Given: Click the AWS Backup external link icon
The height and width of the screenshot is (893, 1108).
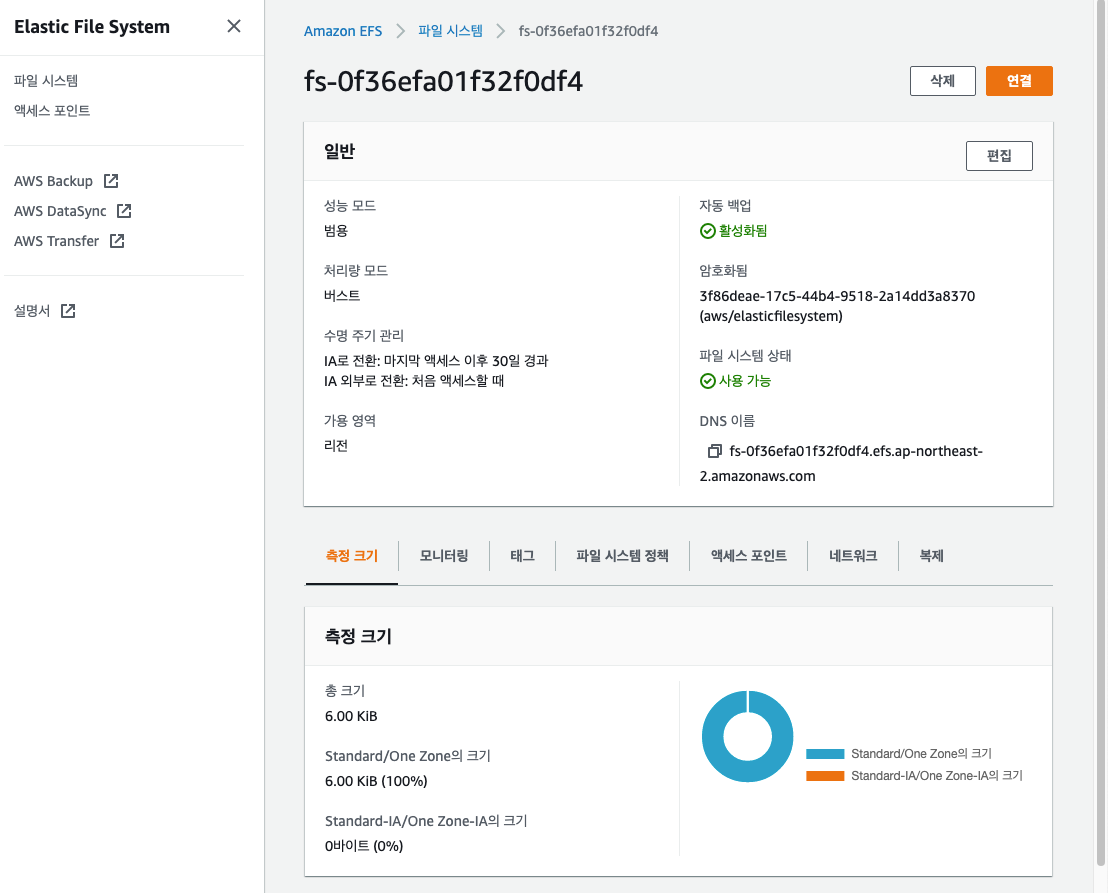Looking at the screenshot, I should 111,181.
